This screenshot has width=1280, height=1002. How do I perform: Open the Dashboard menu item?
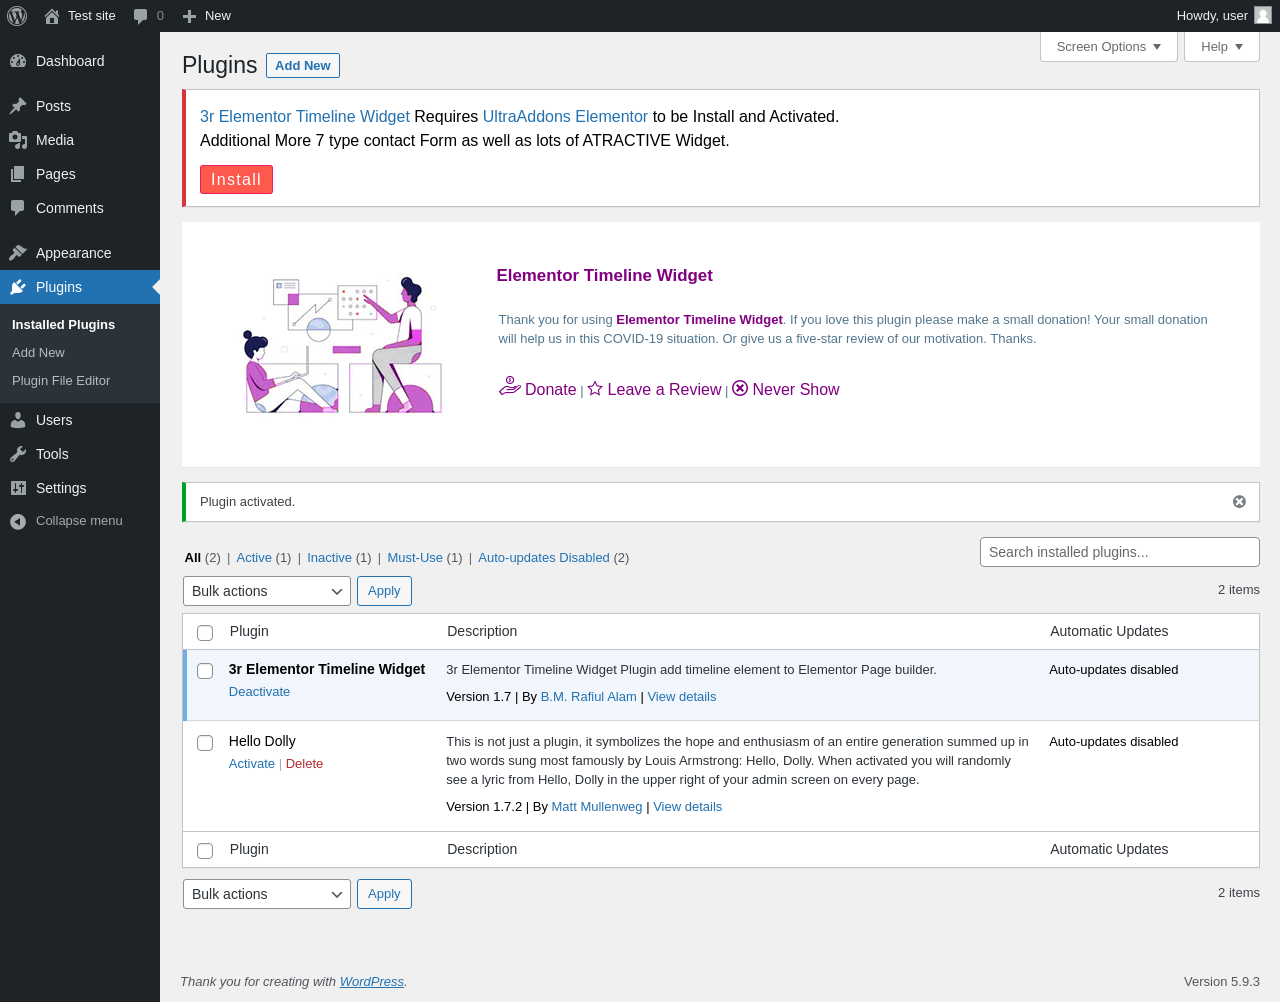click(x=80, y=61)
